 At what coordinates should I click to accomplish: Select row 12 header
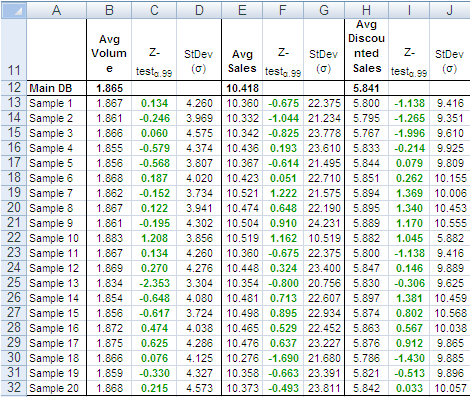pyautogui.click(x=14, y=88)
